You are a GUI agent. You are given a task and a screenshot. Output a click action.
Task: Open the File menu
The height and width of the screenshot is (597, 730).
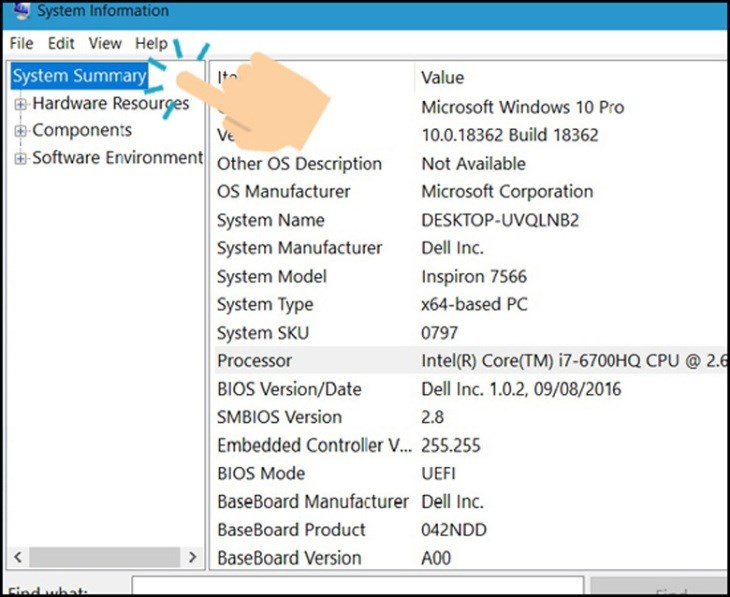(x=21, y=43)
